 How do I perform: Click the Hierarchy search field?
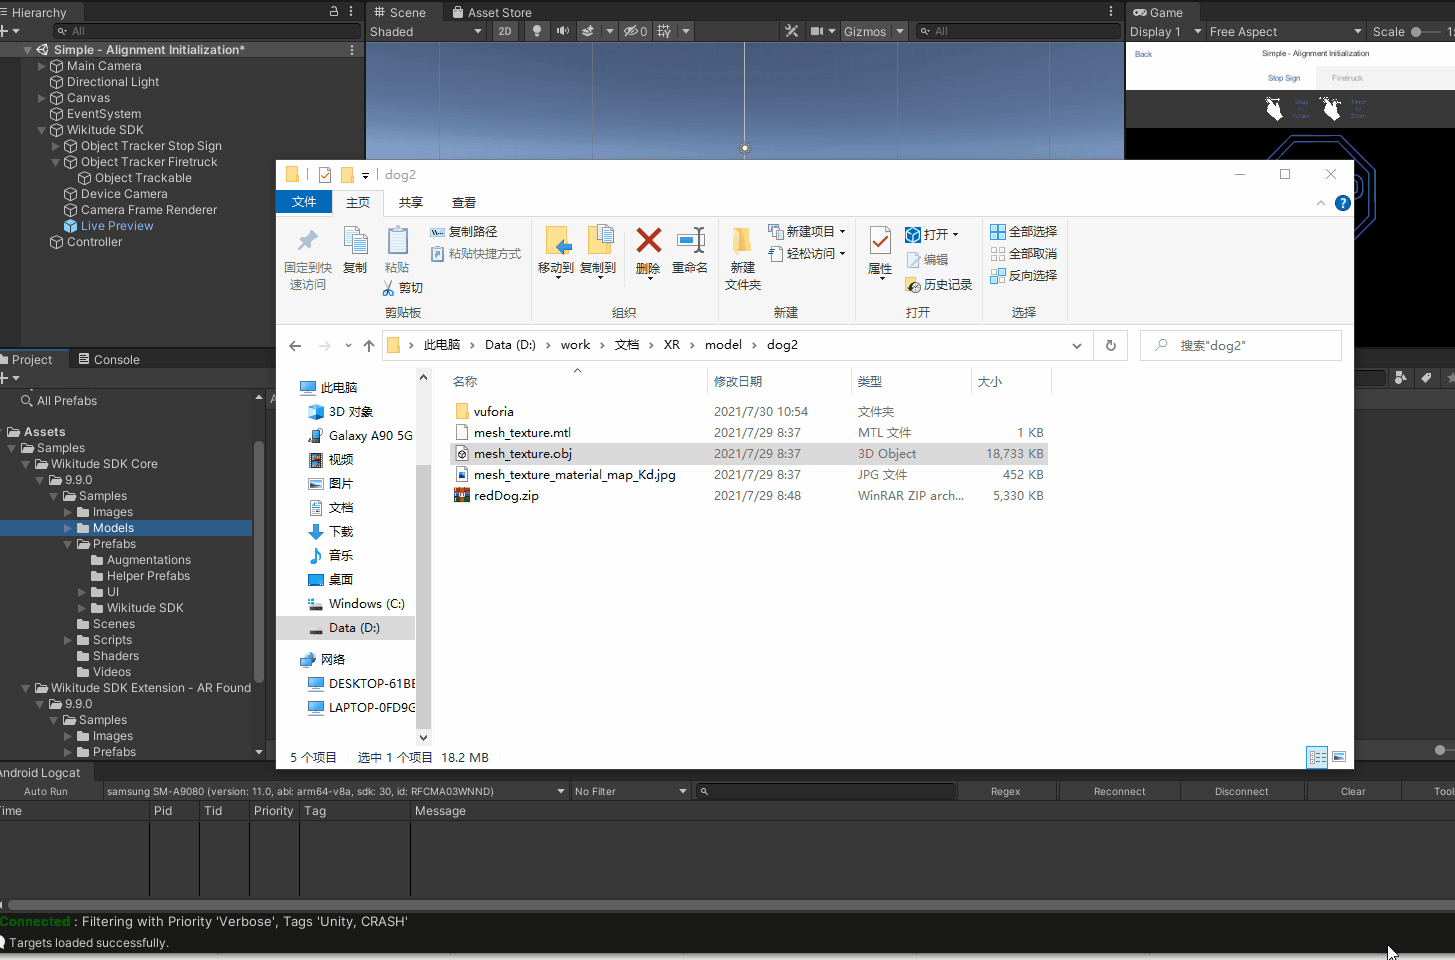(x=205, y=31)
